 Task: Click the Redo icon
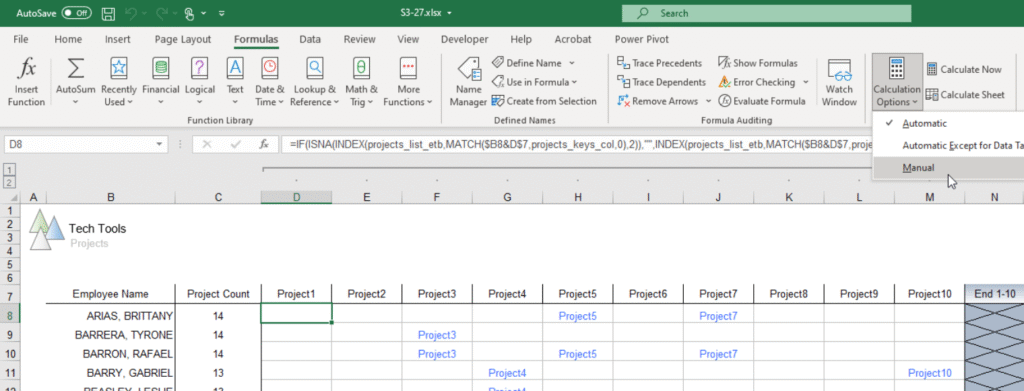[162, 13]
